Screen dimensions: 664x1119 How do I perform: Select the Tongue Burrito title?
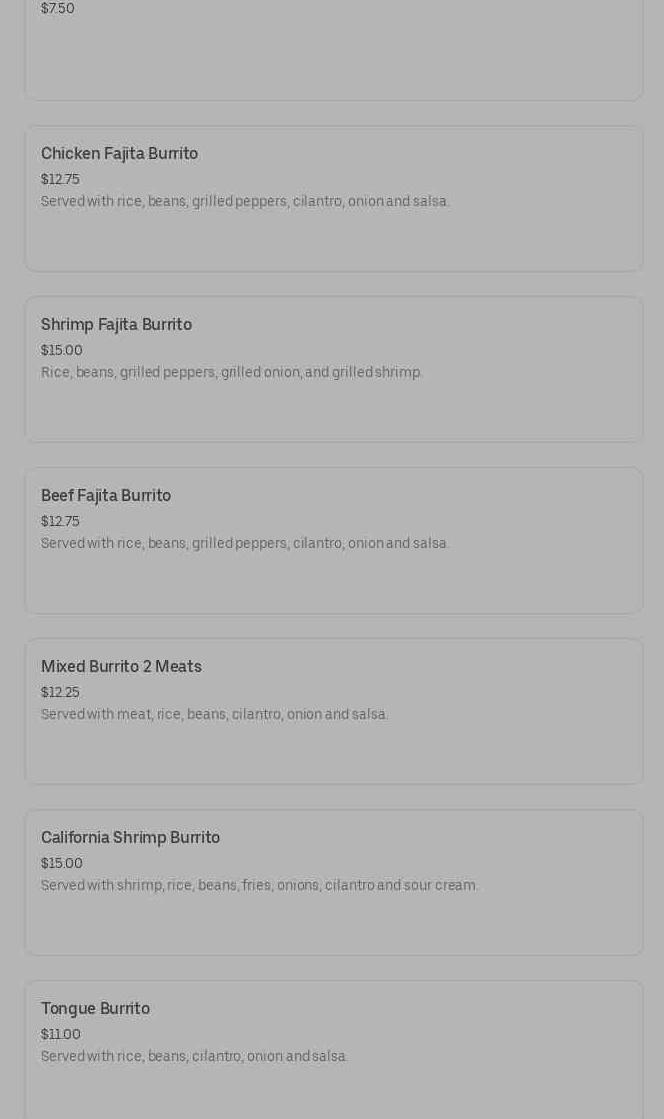point(95,1009)
